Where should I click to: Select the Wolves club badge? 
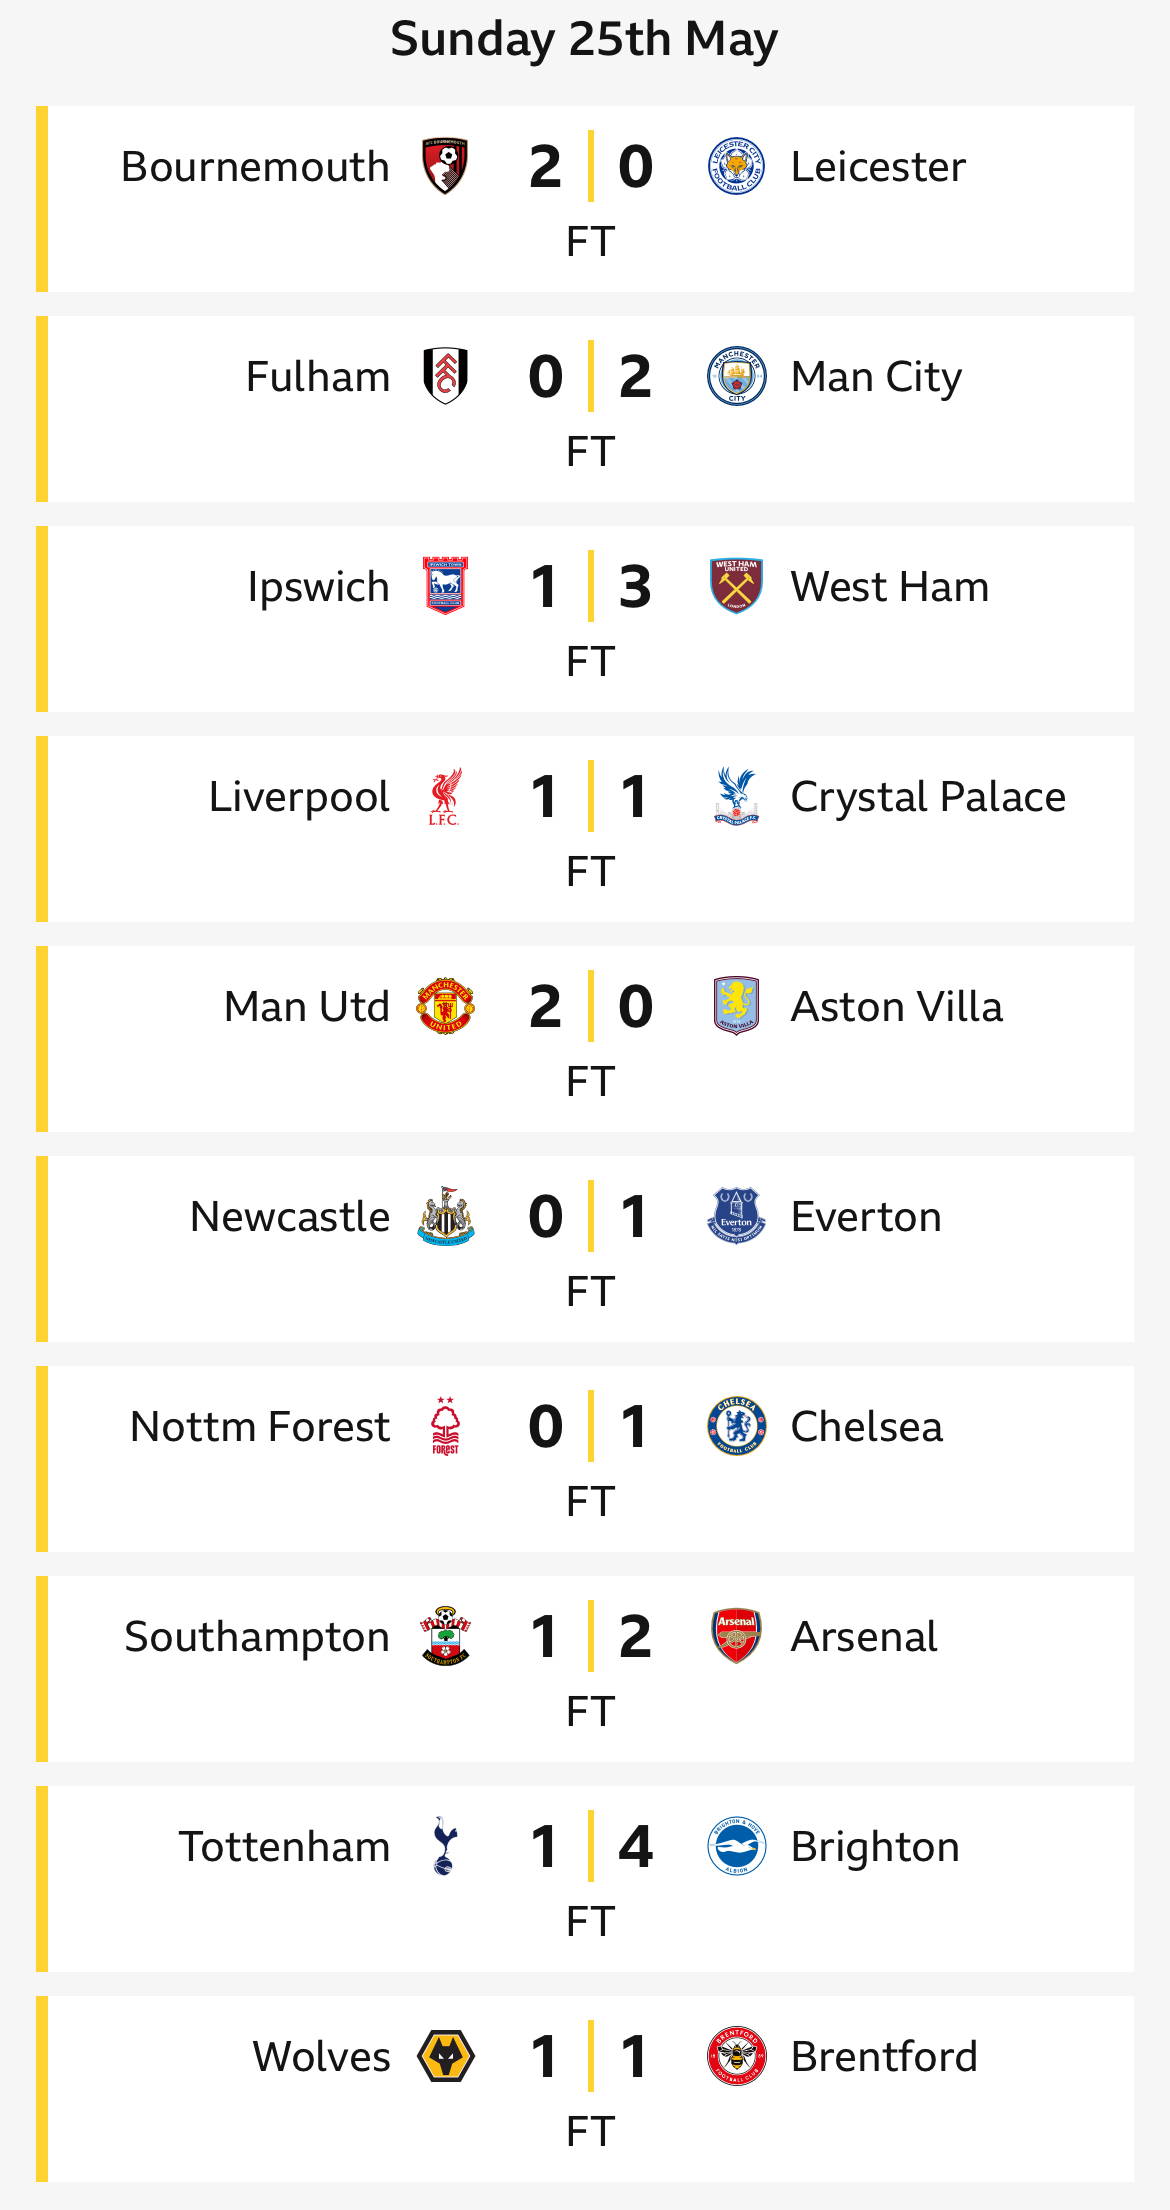tap(445, 2056)
